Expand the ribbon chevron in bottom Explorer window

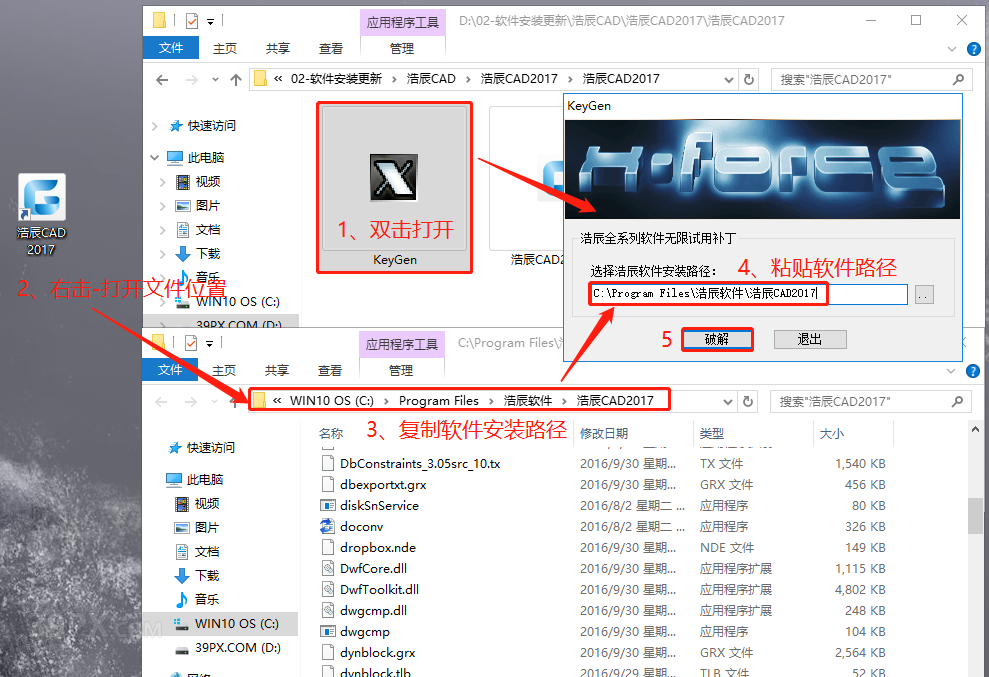951,371
